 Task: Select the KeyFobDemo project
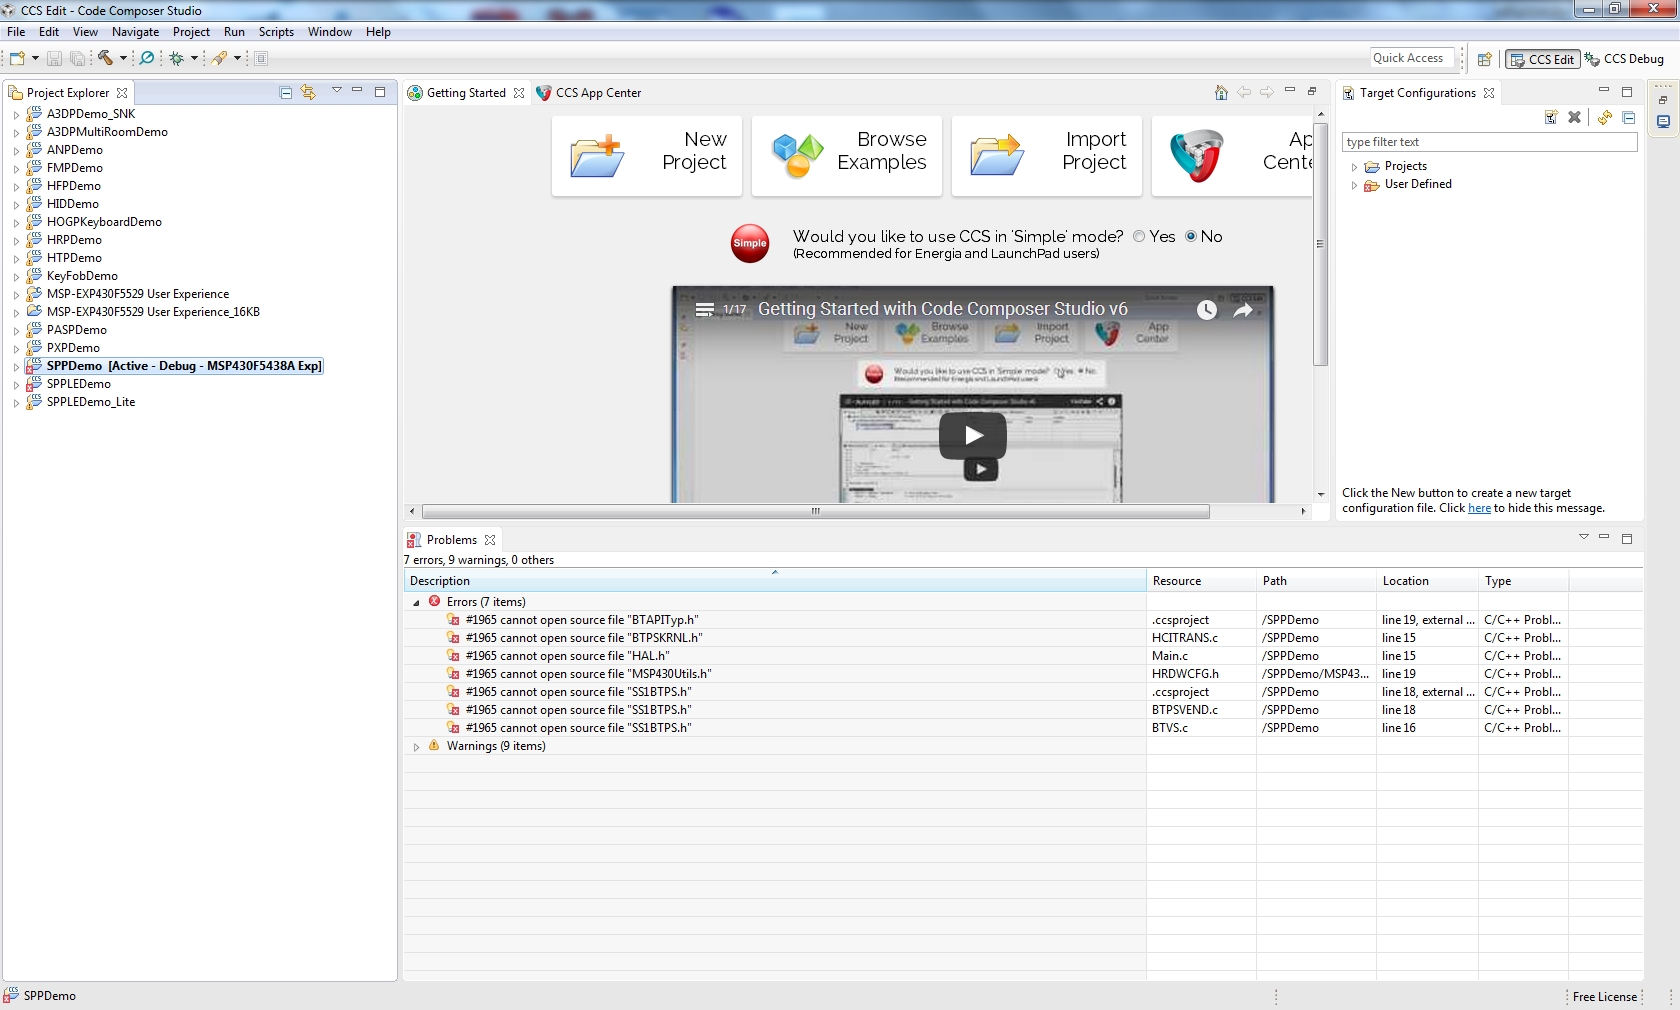point(82,276)
